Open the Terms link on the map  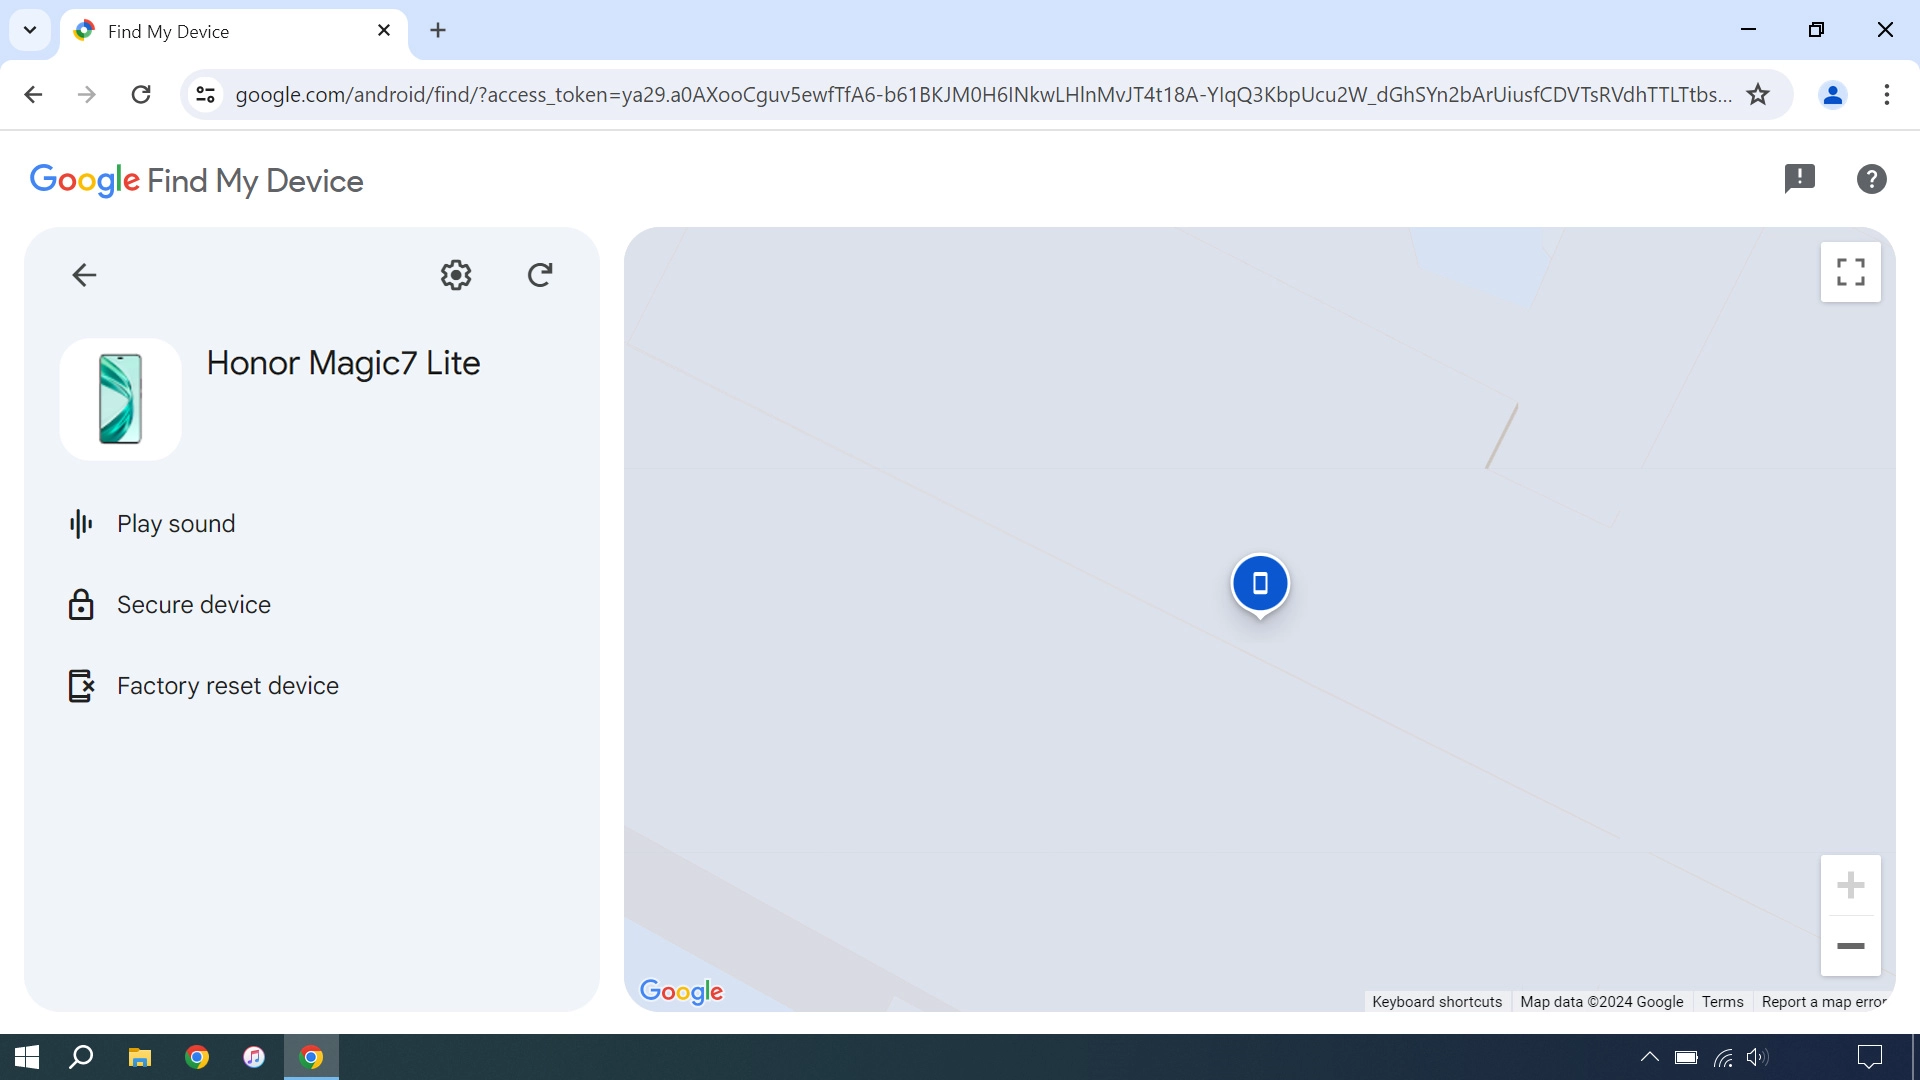(x=1722, y=1001)
